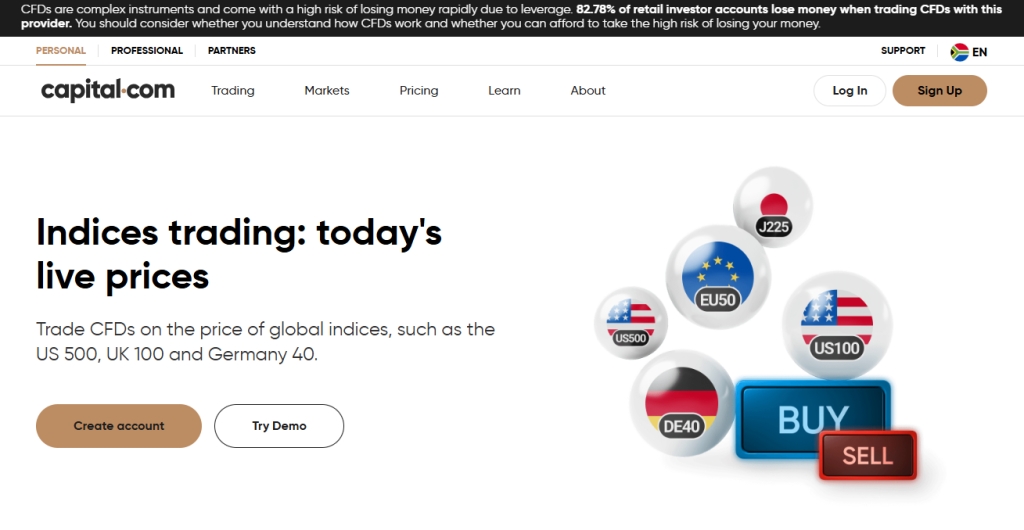Expand the Trading menu
This screenshot has width=1024, height=530.
coord(233,91)
